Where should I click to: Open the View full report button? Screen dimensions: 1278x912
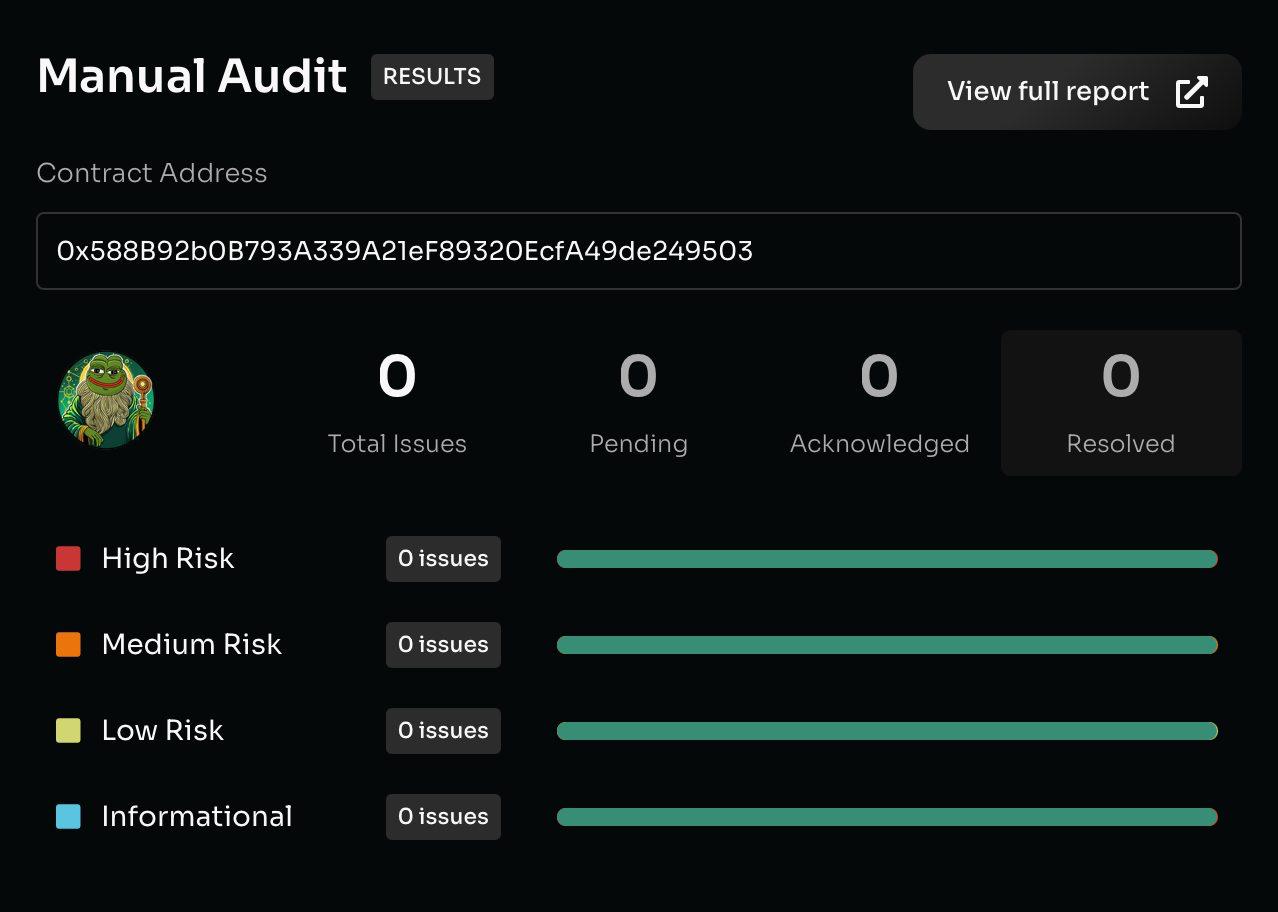click(1077, 92)
